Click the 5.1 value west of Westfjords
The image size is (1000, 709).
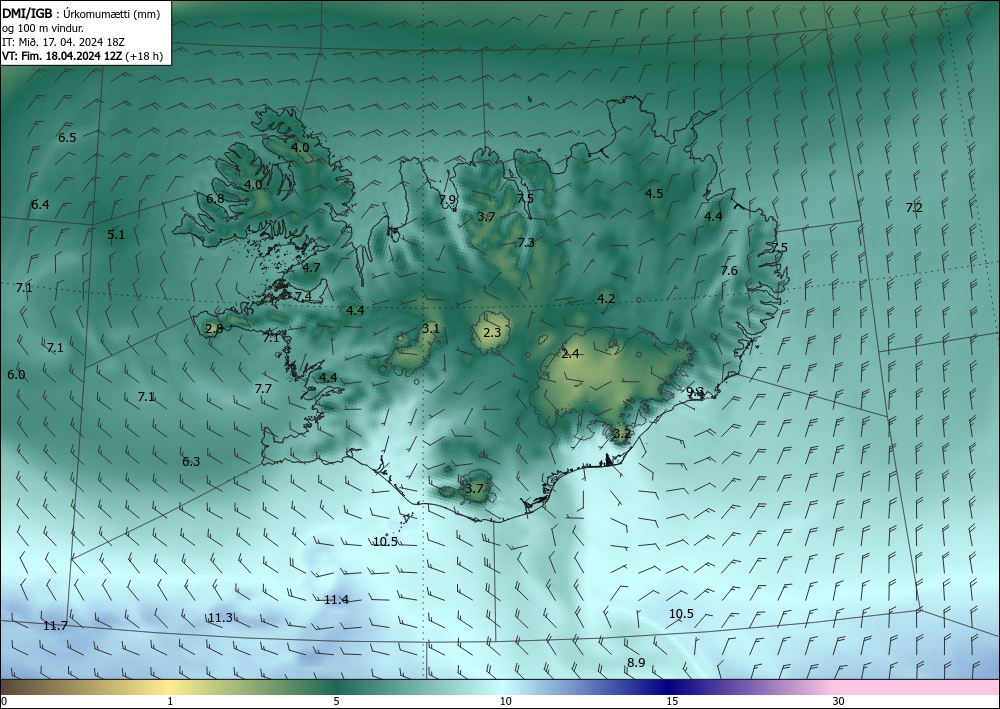[116, 235]
